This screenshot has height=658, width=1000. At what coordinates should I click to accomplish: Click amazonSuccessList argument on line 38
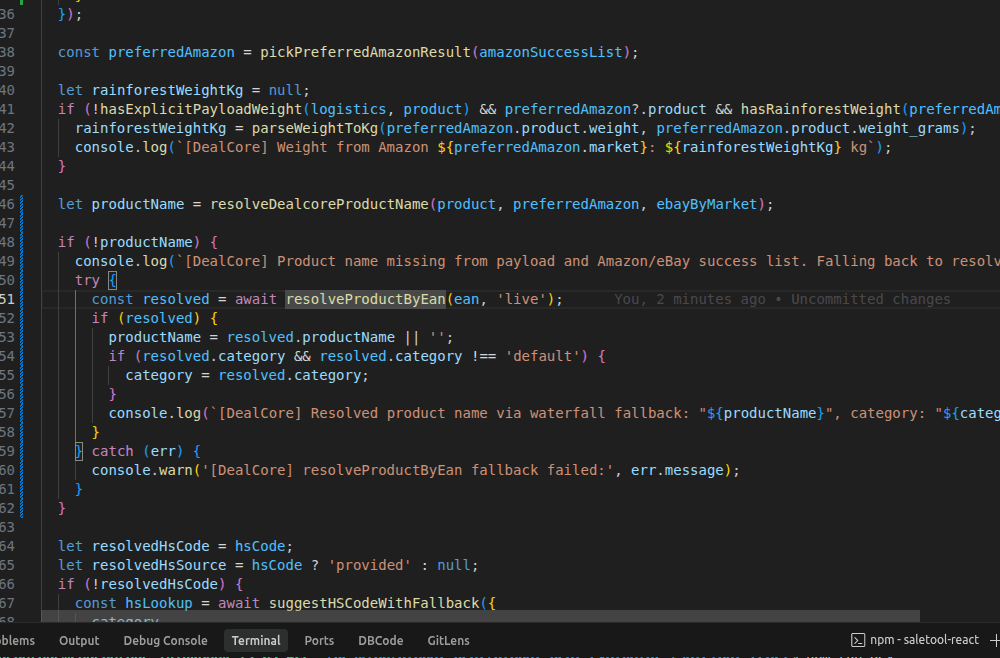[550, 52]
